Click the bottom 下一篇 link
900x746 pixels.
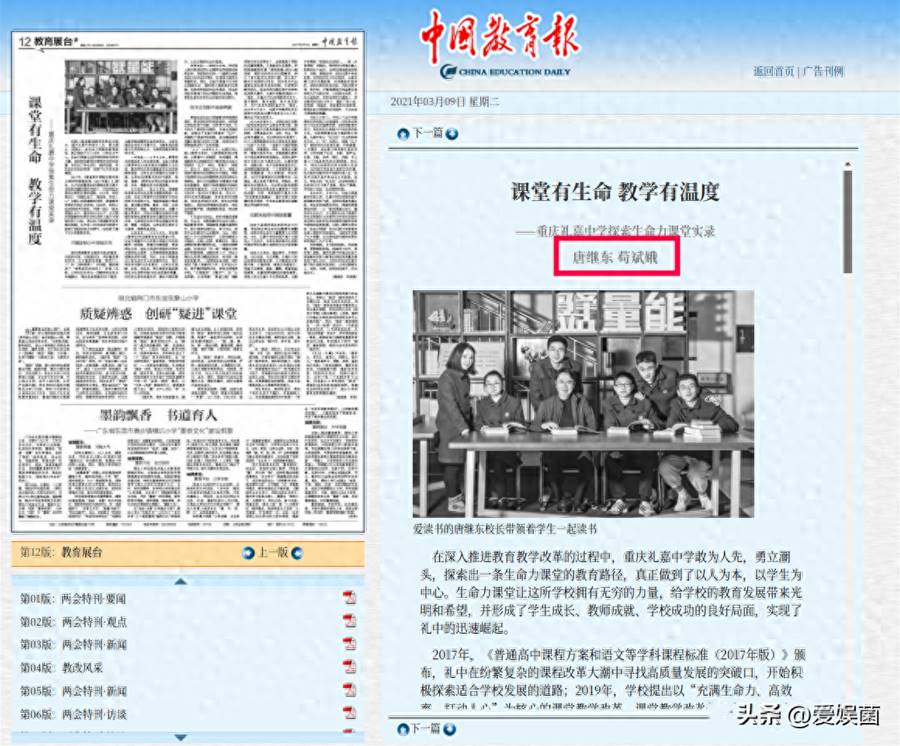point(426,729)
